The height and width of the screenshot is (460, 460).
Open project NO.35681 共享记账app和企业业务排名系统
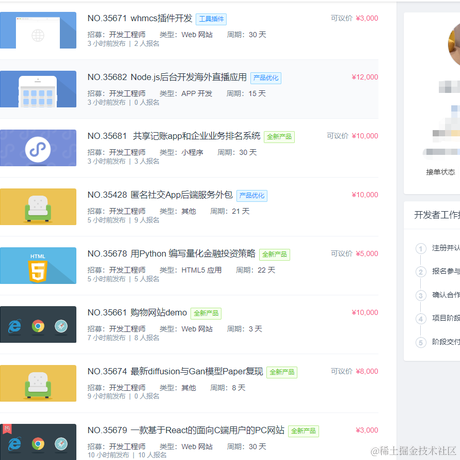(174, 136)
